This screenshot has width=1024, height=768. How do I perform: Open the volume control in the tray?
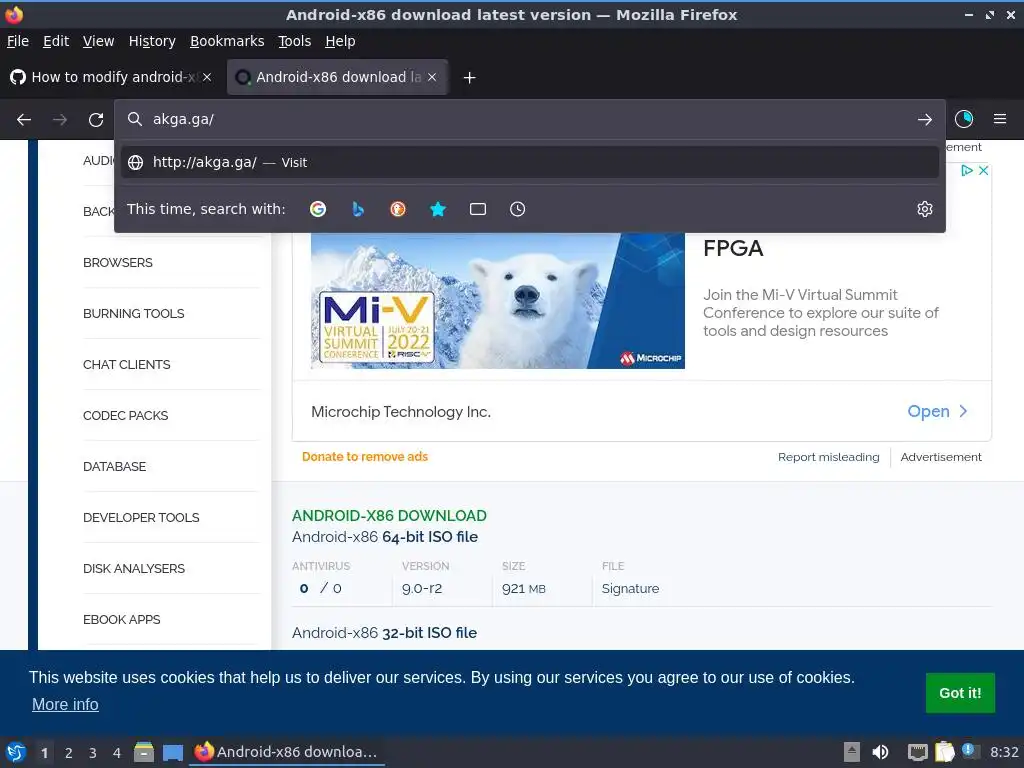880,752
